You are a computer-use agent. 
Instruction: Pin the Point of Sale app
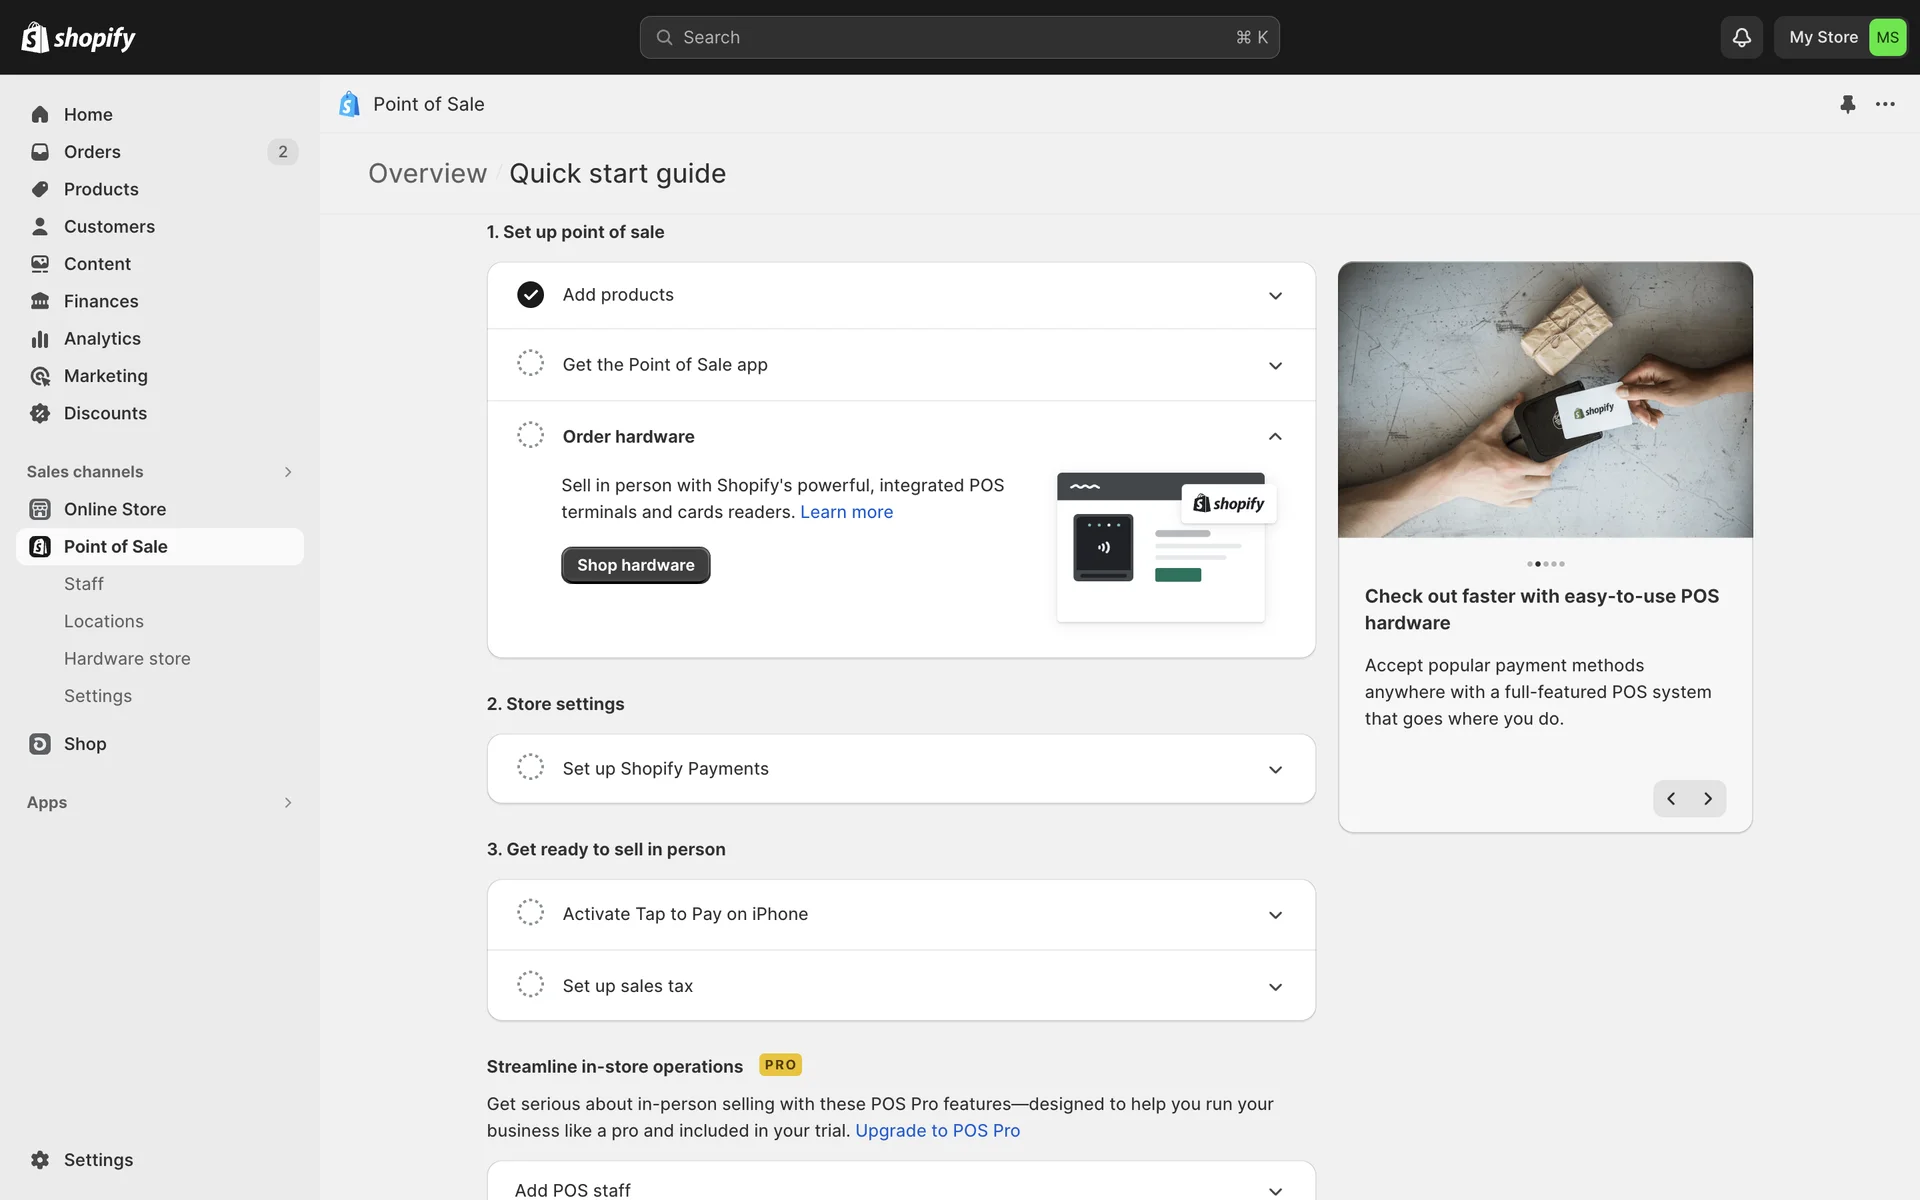tap(1847, 104)
